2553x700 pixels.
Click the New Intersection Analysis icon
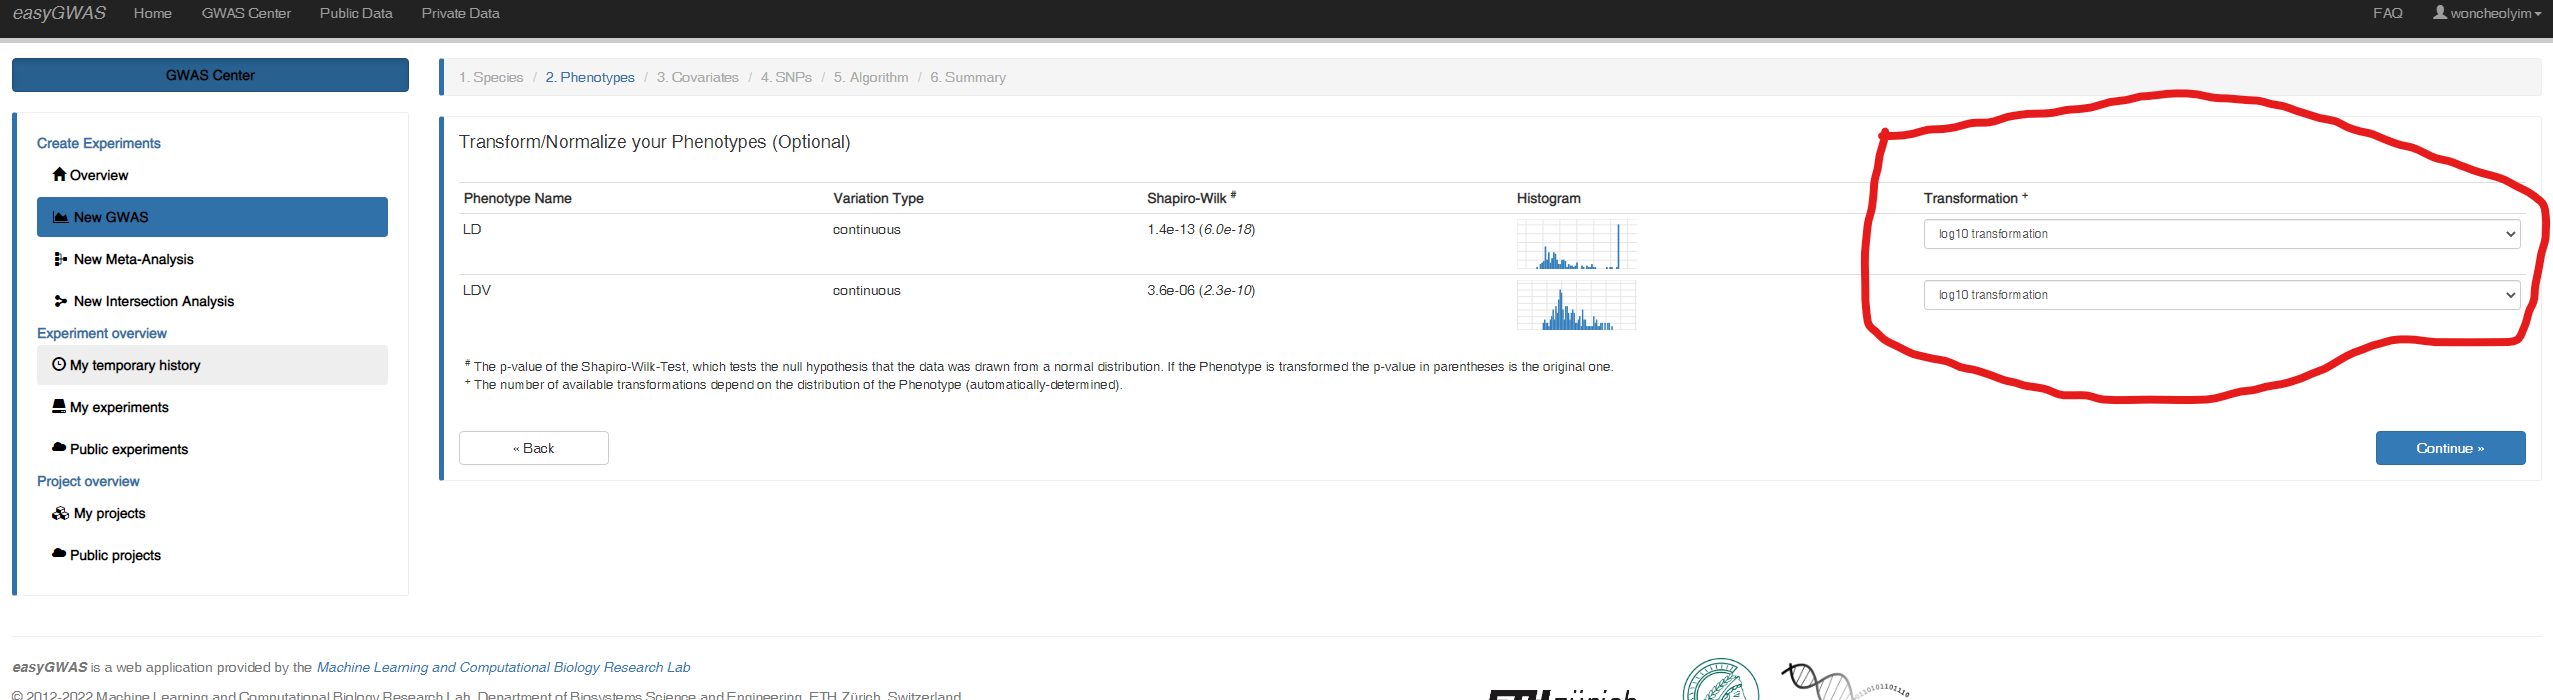(60, 301)
